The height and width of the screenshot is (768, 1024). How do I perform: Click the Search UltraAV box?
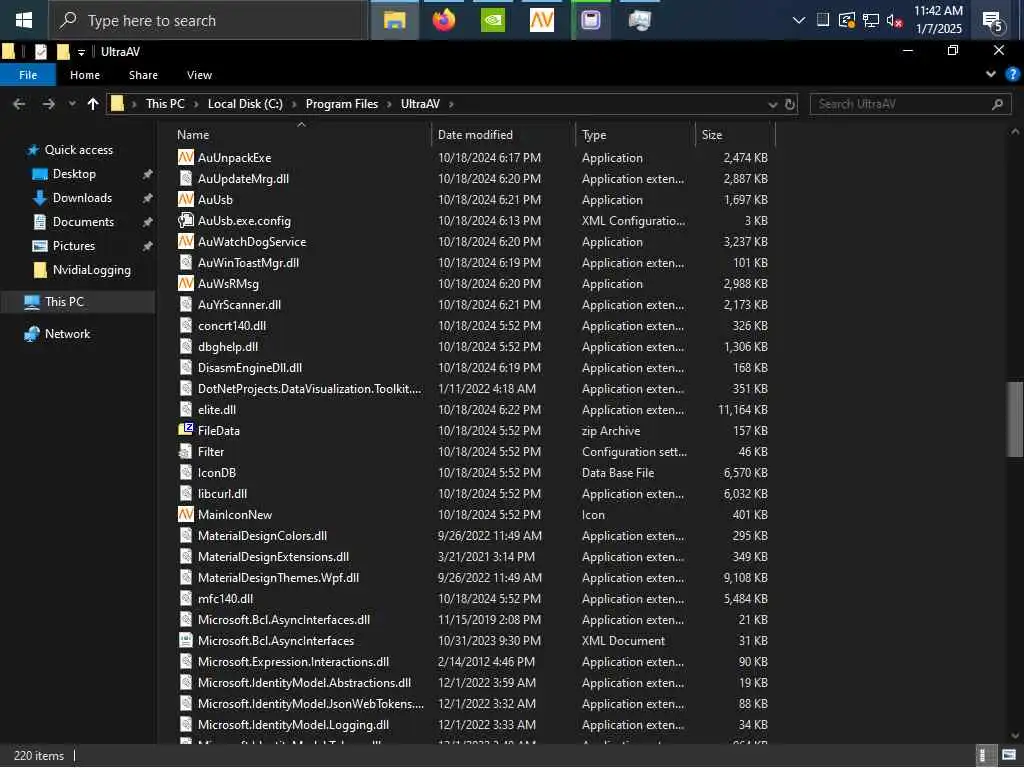pos(910,104)
